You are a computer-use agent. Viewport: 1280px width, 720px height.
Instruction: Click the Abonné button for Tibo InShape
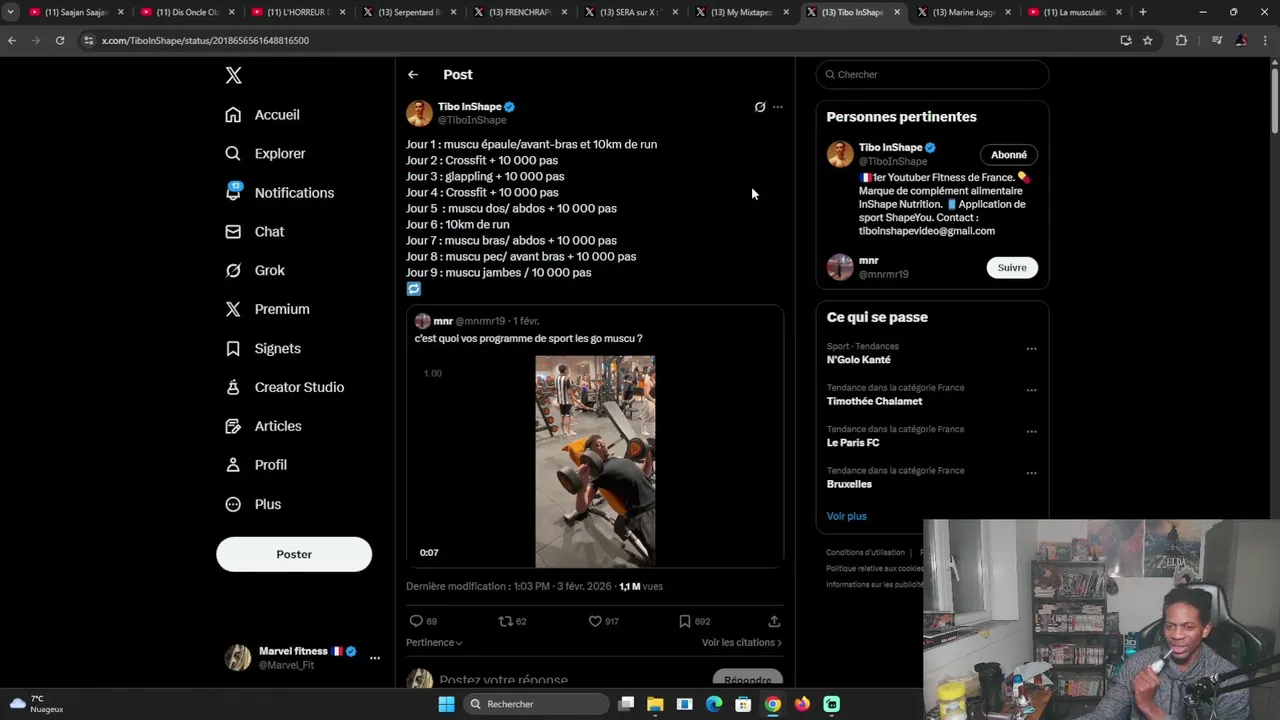click(1009, 155)
